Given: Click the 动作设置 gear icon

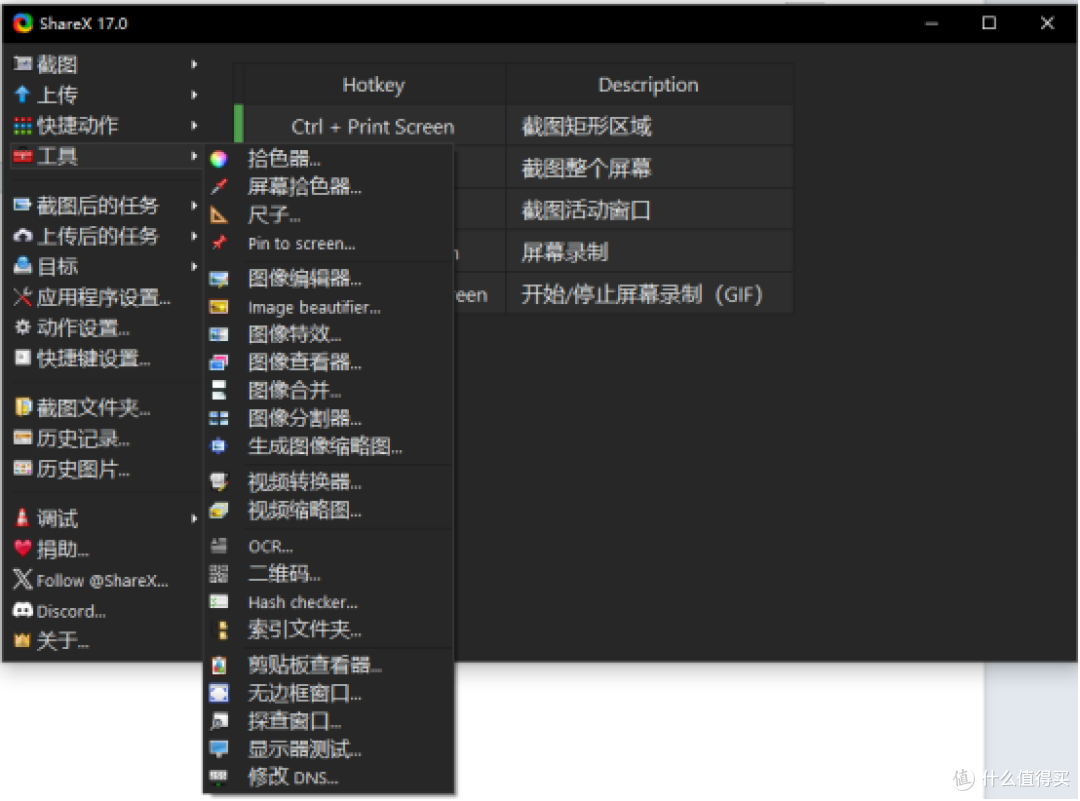Looking at the screenshot, I should [23, 327].
